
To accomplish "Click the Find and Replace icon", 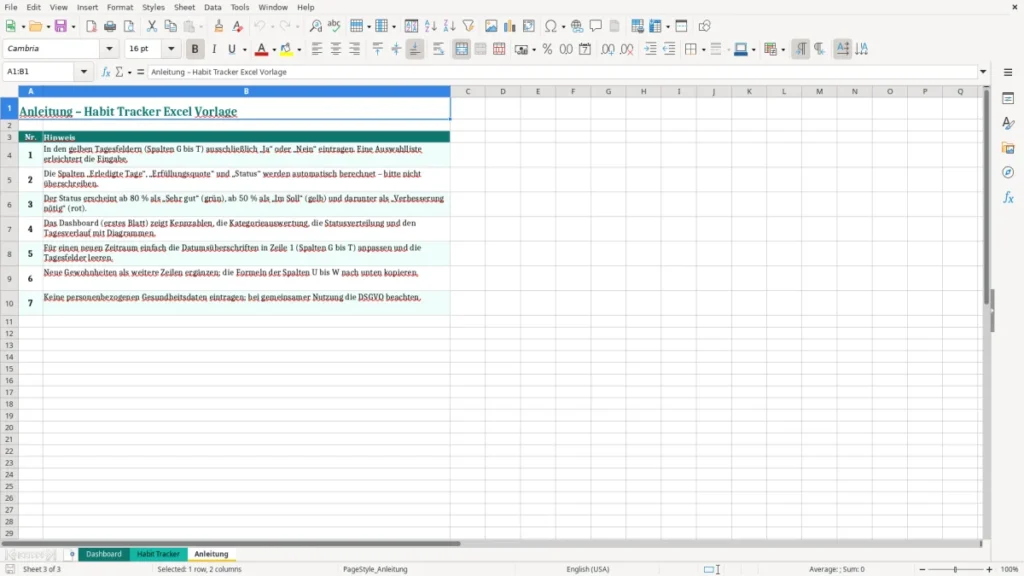I will [x=315, y=26].
